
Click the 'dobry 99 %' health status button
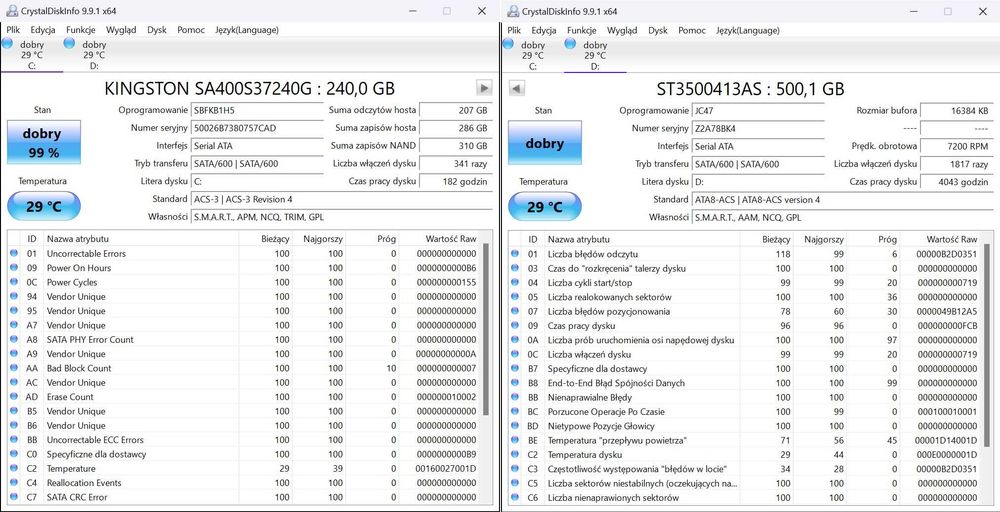[43, 142]
